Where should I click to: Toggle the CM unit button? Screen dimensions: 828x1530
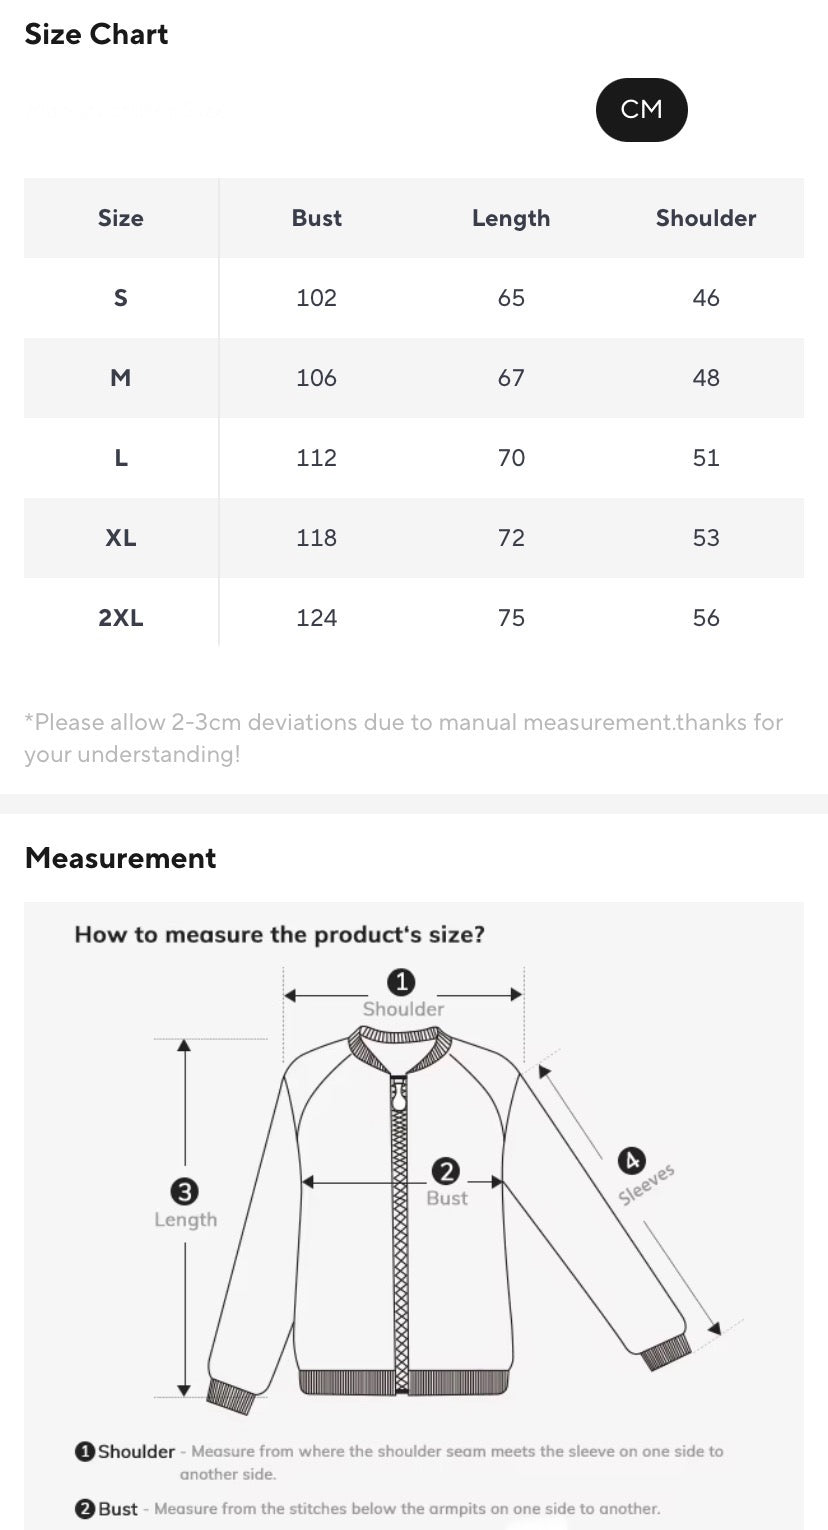pyautogui.click(x=641, y=109)
